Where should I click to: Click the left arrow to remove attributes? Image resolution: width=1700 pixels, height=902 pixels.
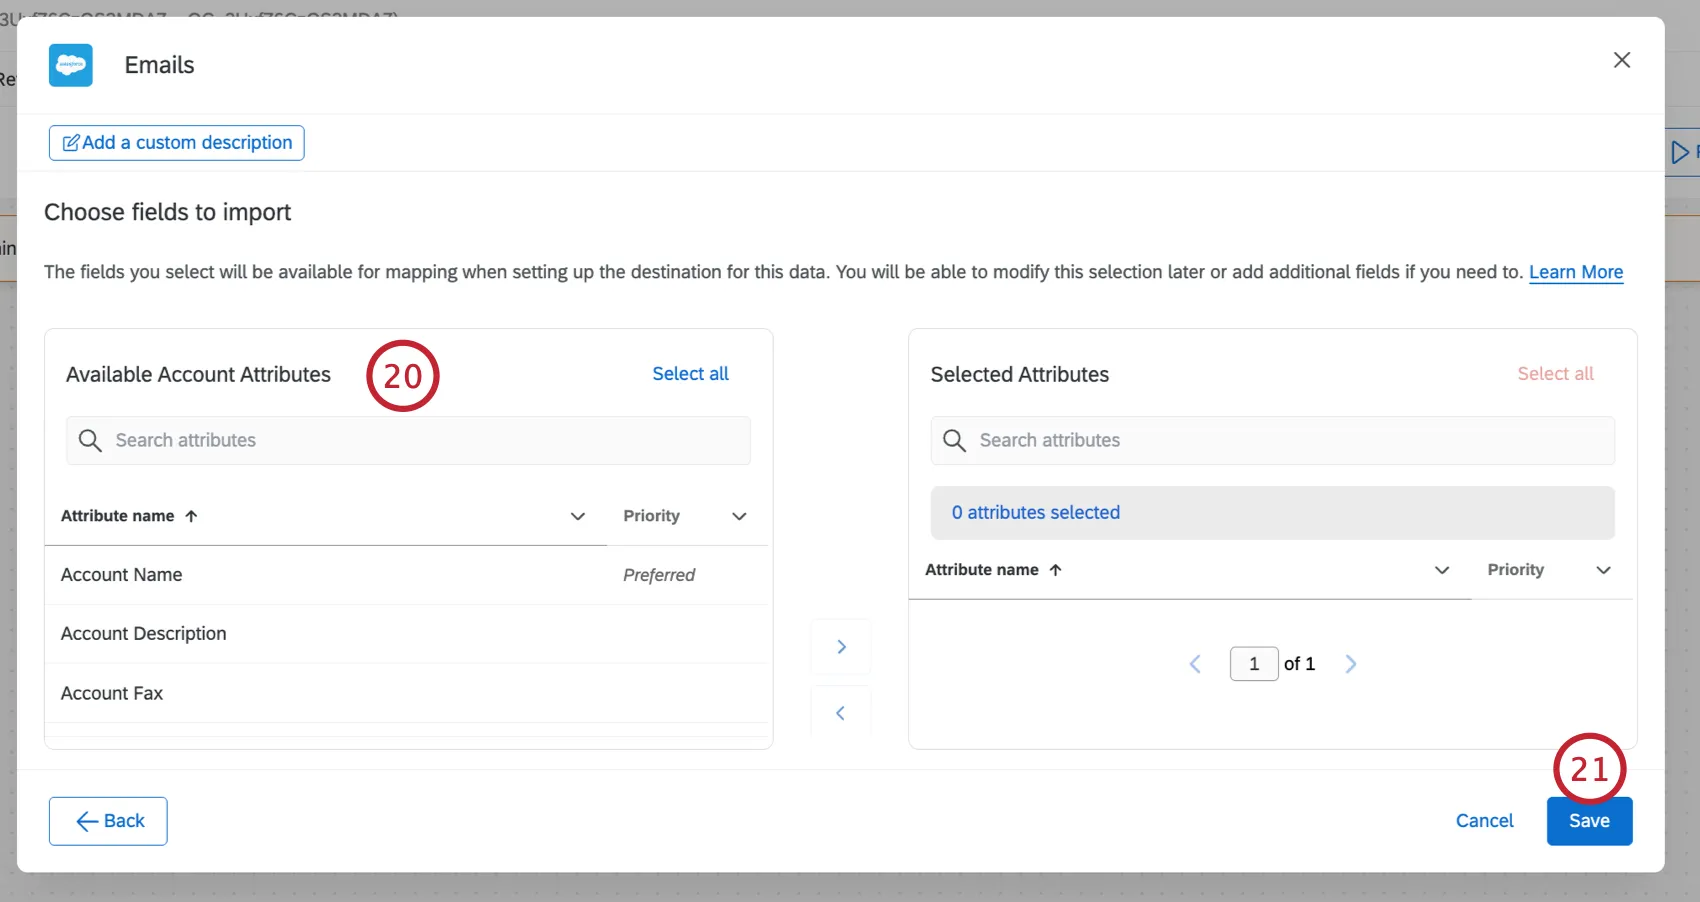click(840, 712)
